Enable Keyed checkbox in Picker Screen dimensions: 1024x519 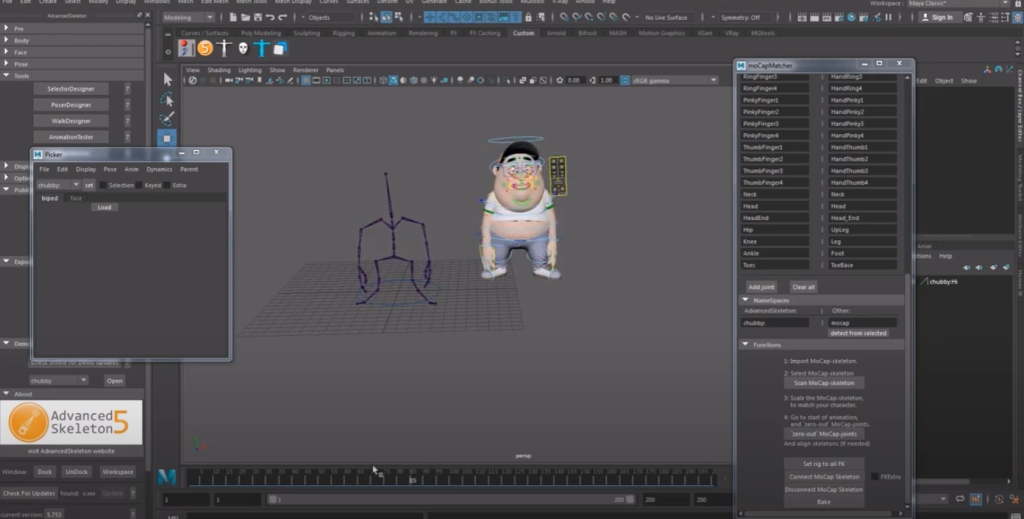click(139, 185)
